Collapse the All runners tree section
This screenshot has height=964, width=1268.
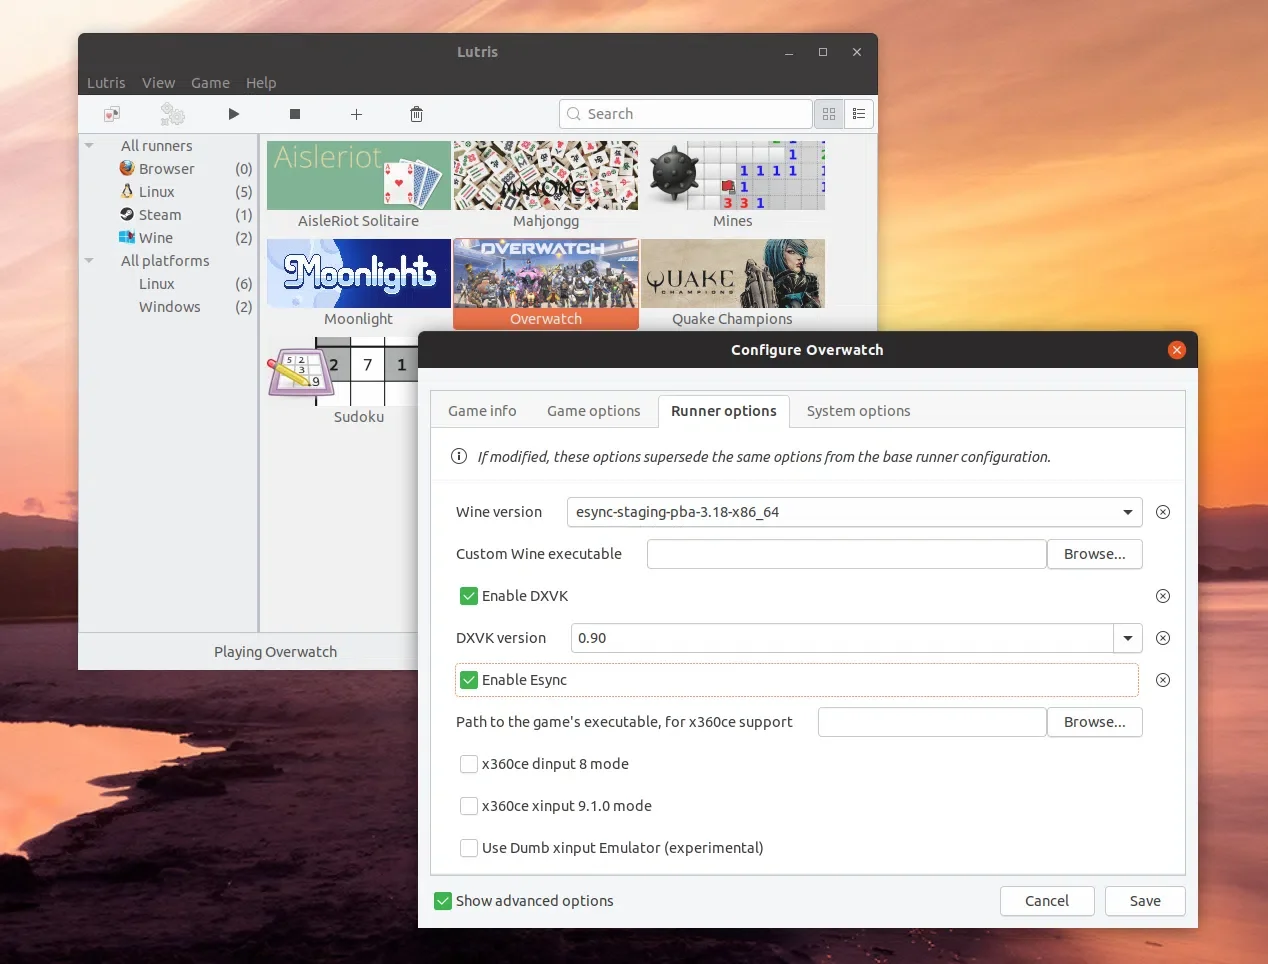pyautogui.click(x=89, y=146)
